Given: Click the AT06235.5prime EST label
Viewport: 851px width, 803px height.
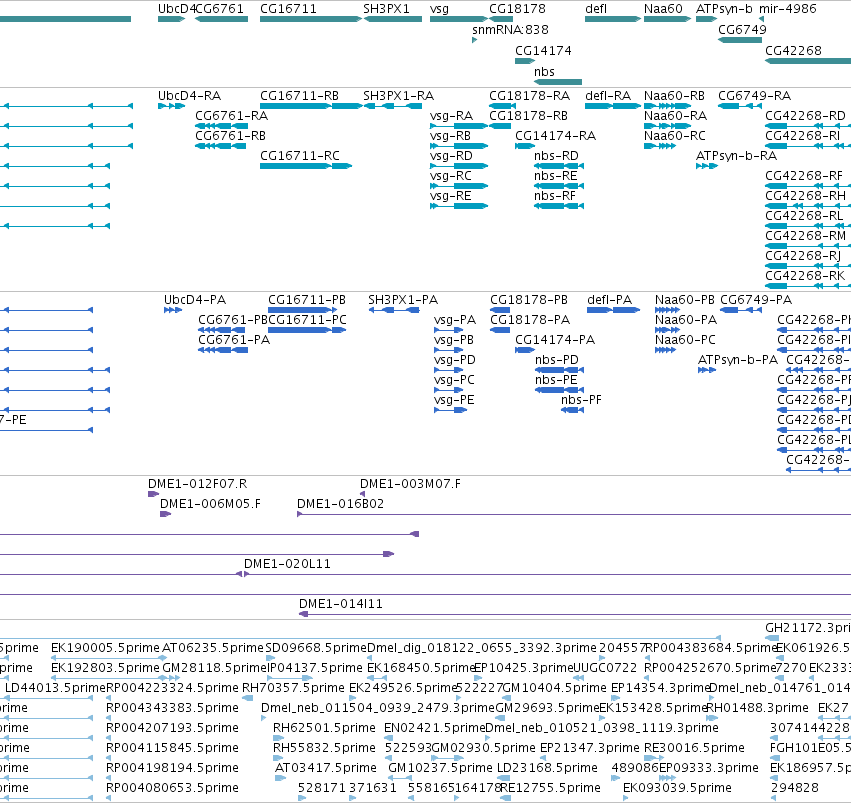Looking at the screenshot, I should point(213,648).
